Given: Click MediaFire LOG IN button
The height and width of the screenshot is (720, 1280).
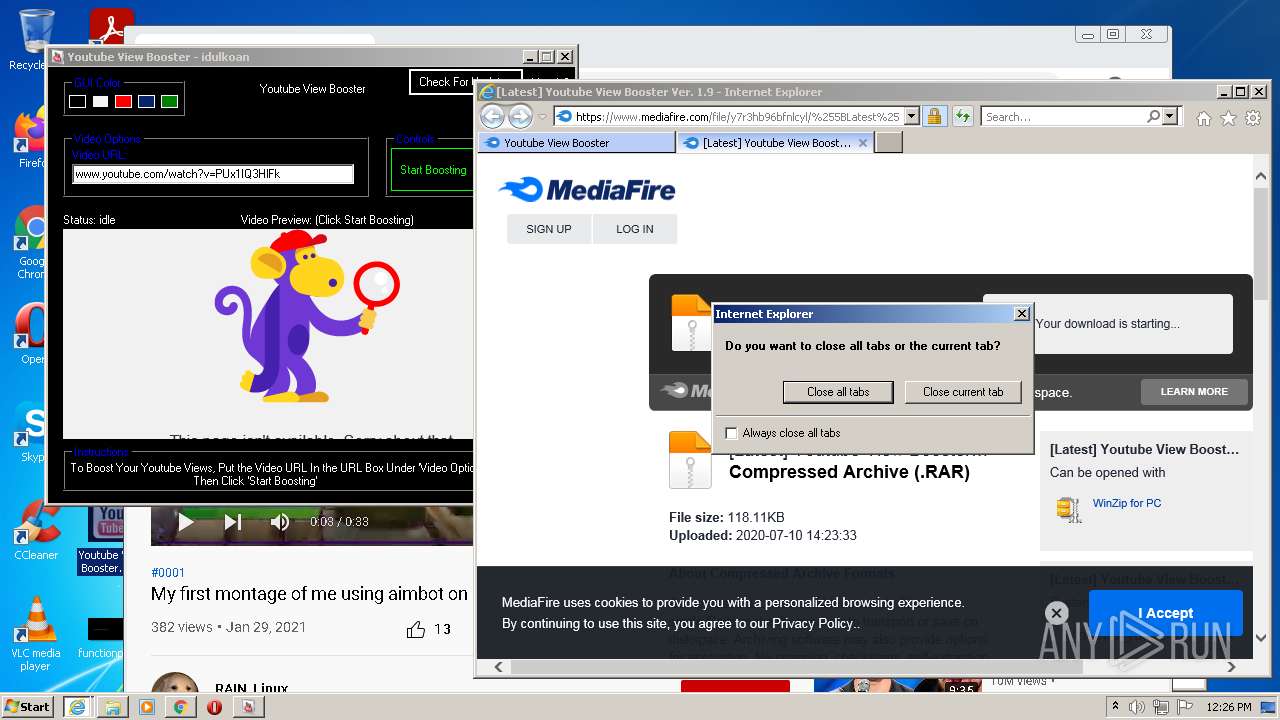Looking at the screenshot, I should coord(635,229).
